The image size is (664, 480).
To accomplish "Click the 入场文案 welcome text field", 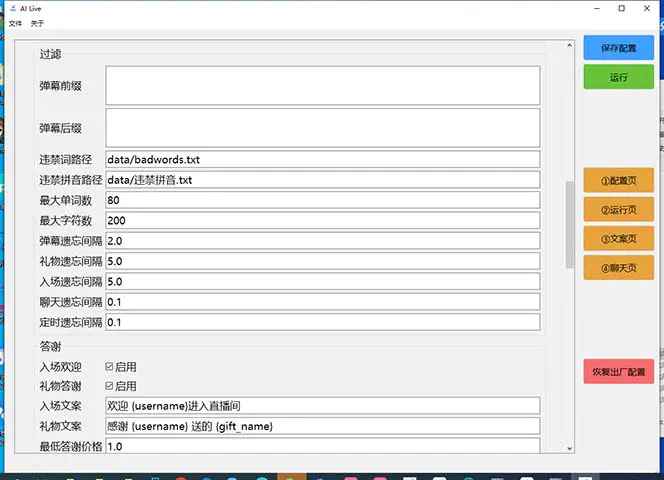I will 322,405.
